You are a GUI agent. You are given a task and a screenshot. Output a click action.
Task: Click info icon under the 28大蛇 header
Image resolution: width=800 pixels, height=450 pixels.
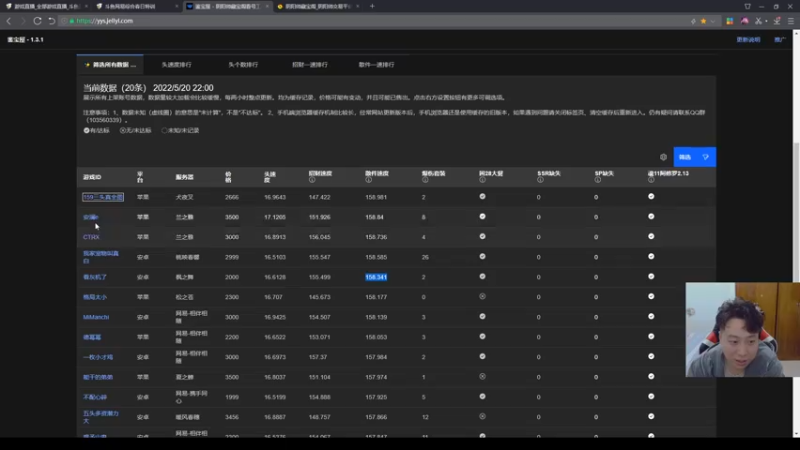click(x=482, y=180)
